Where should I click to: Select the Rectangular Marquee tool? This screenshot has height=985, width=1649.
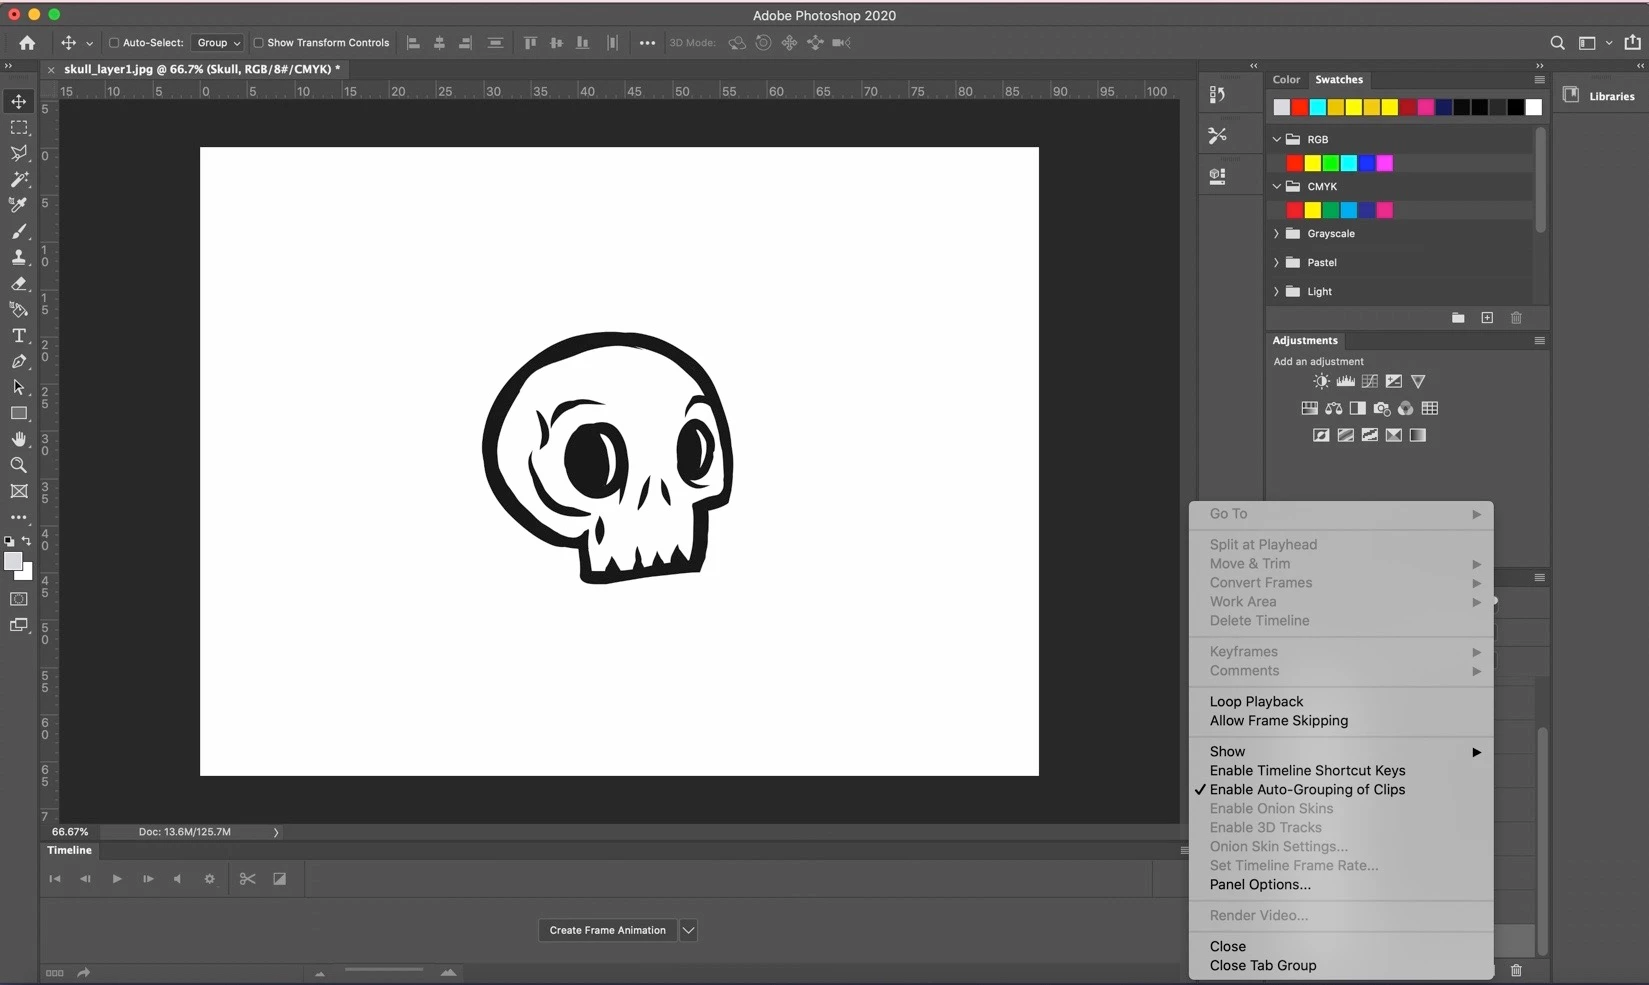click(x=19, y=128)
